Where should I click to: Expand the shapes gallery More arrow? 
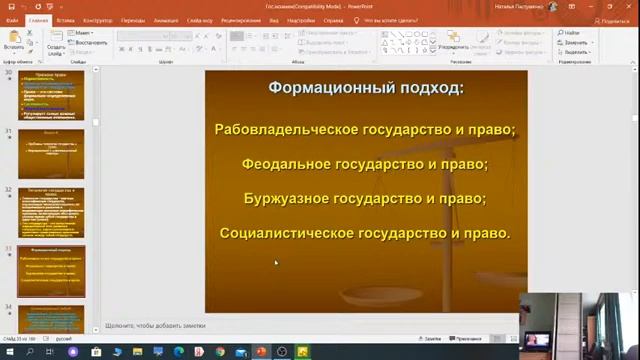pyautogui.click(x=433, y=51)
